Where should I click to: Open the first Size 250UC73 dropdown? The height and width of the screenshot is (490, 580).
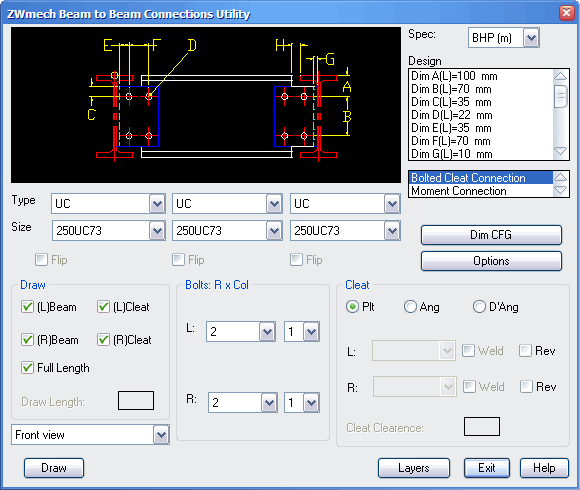coord(108,230)
